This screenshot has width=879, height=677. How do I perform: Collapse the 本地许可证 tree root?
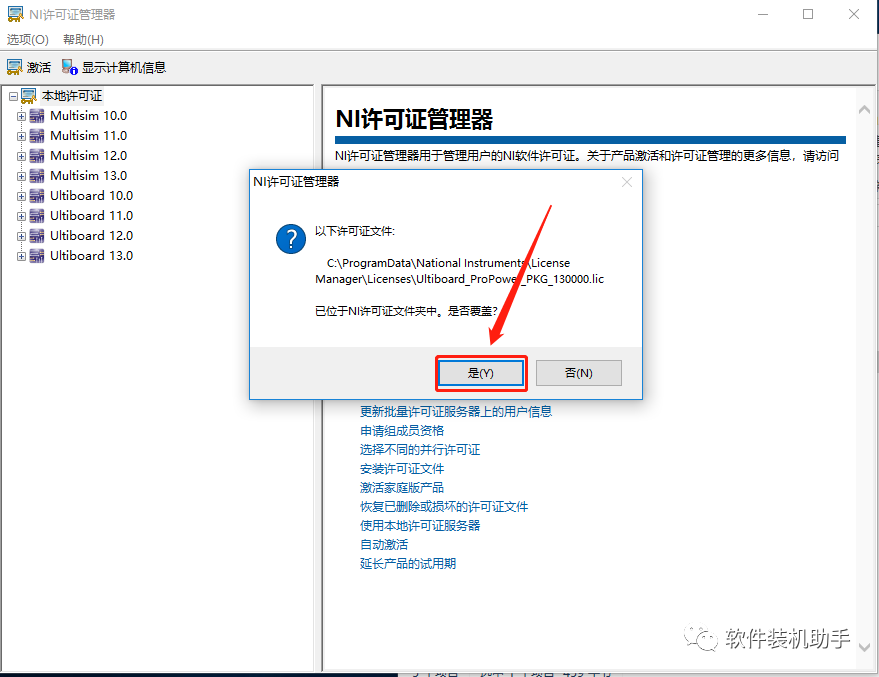[13, 96]
